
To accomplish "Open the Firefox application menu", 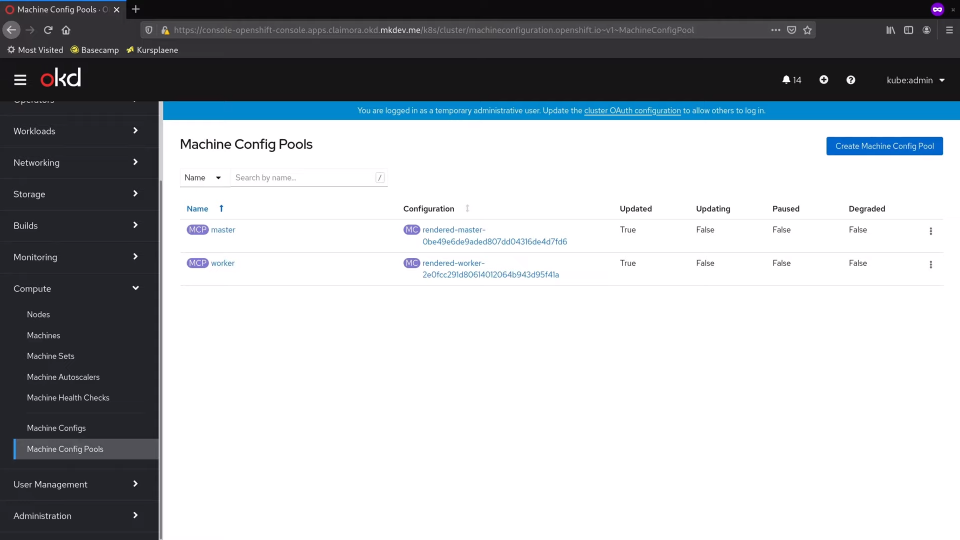I will coord(949,29).
